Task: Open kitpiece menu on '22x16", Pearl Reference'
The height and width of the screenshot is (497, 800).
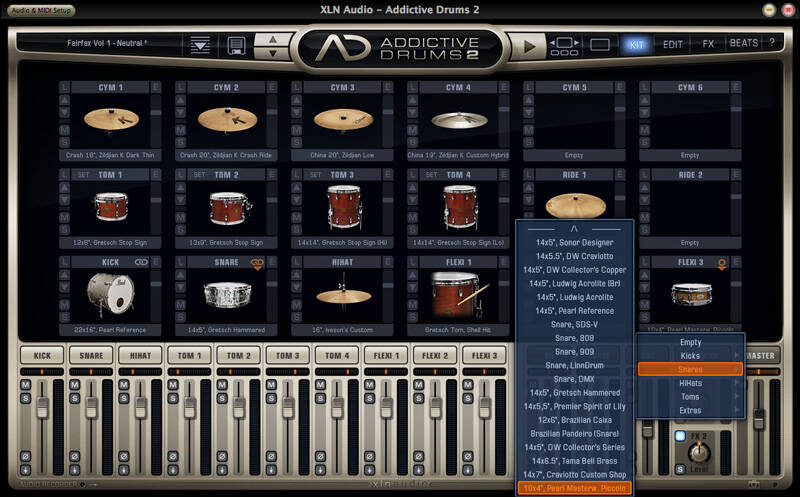Action: pyautogui.click(x=110, y=330)
